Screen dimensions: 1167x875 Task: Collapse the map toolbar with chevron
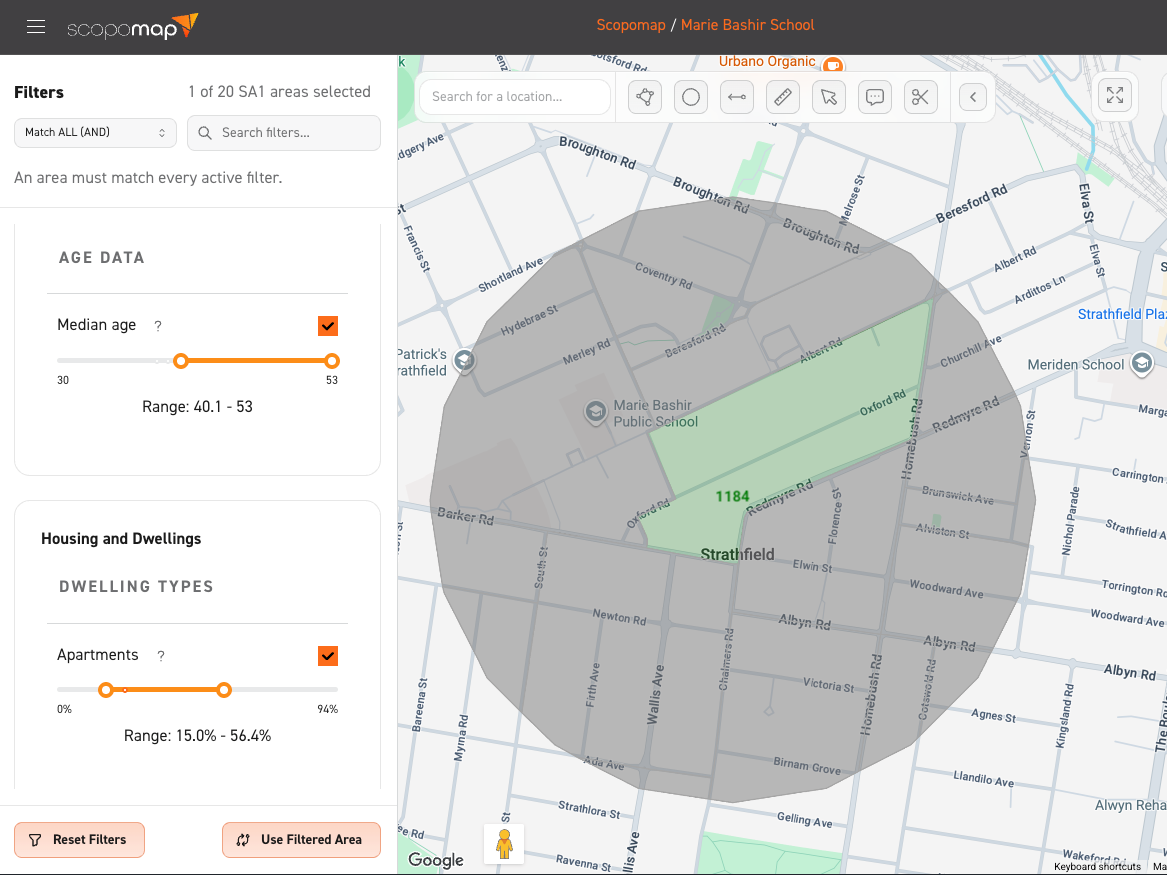pos(973,97)
